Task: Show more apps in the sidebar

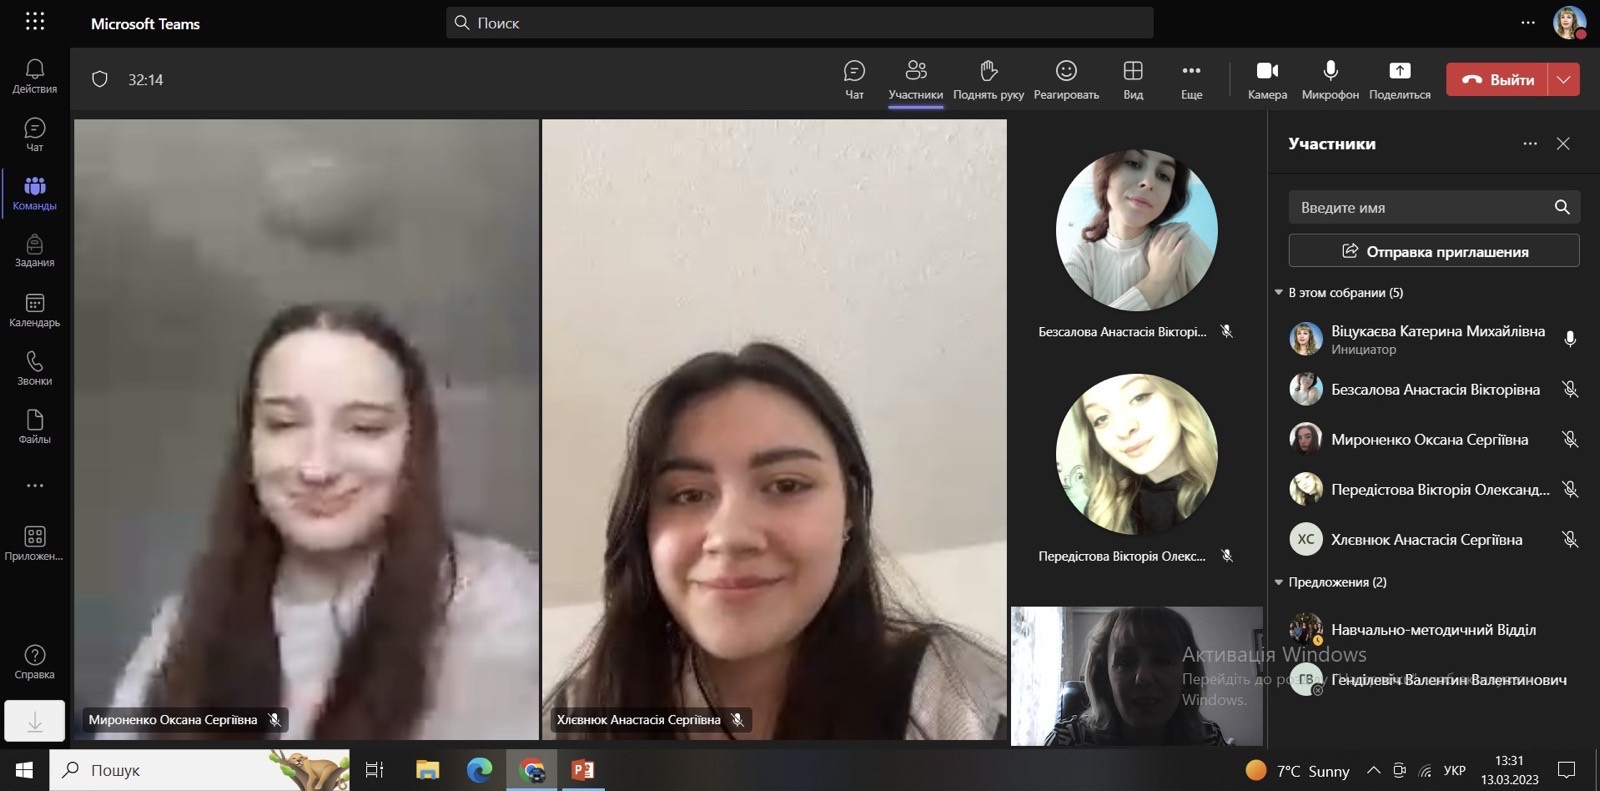Action: tap(35, 485)
